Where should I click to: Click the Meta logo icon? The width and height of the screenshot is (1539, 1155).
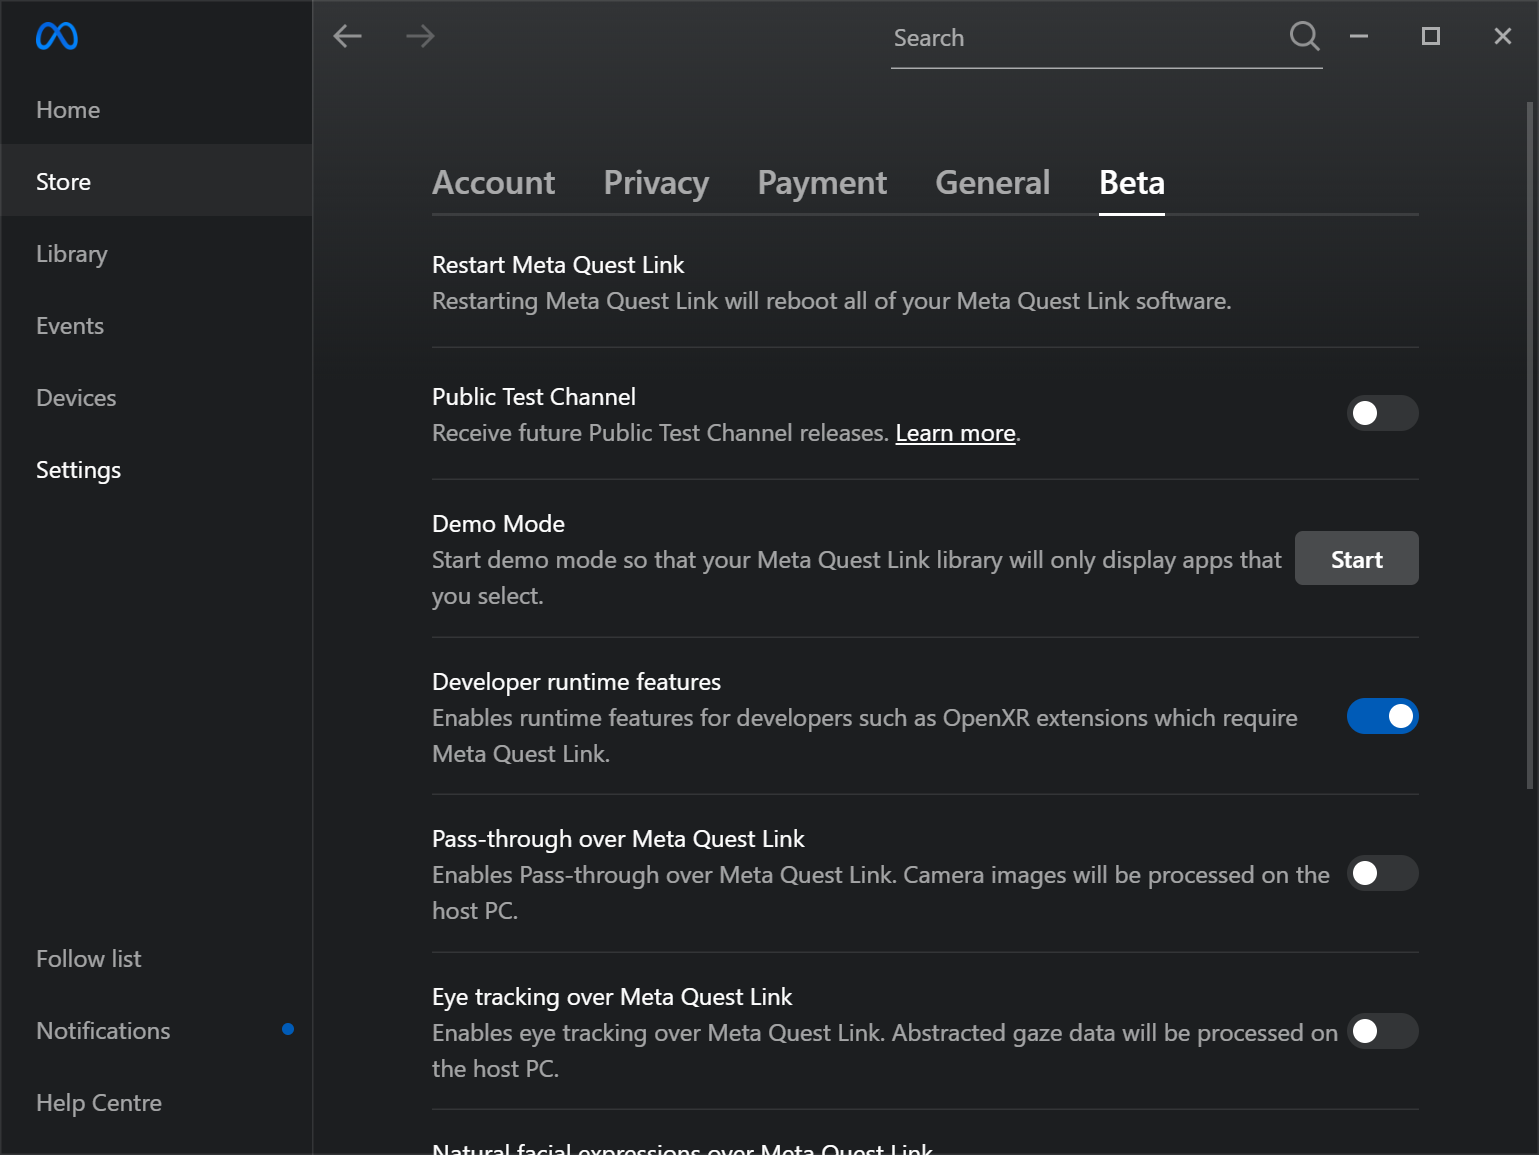[x=57, y=37]
